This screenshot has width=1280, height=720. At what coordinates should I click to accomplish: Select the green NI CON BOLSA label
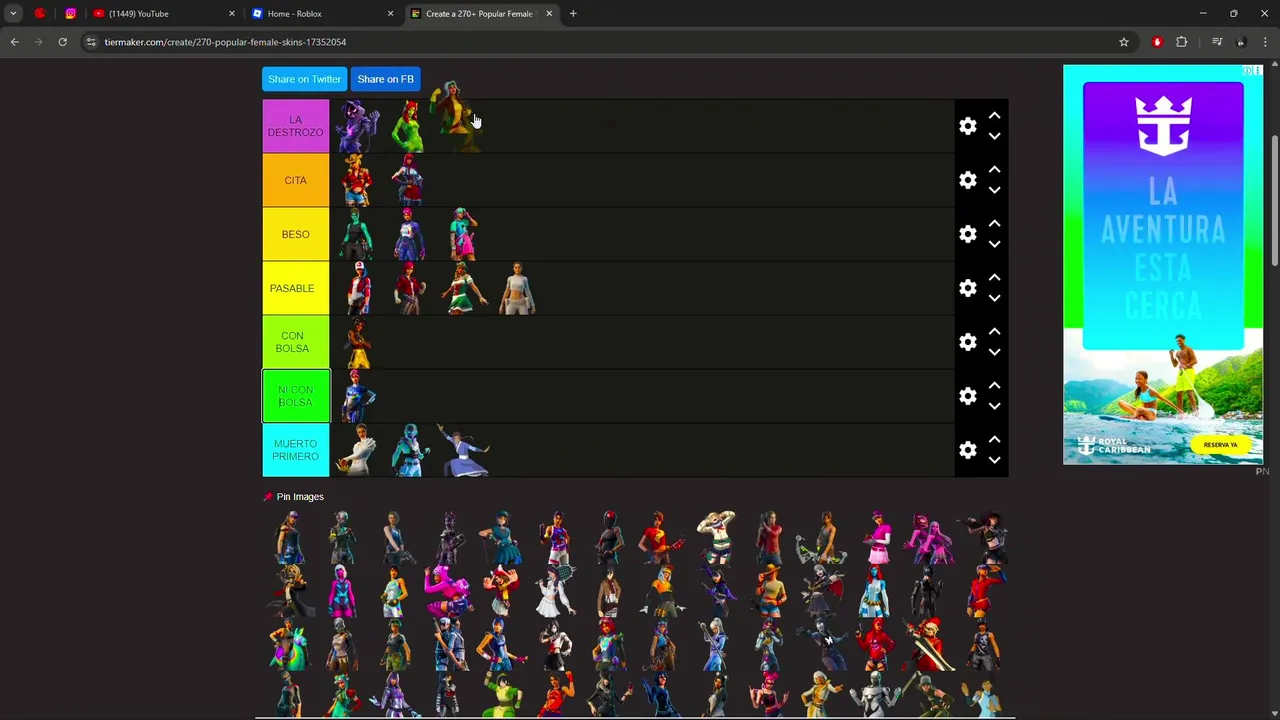[295, 396]
